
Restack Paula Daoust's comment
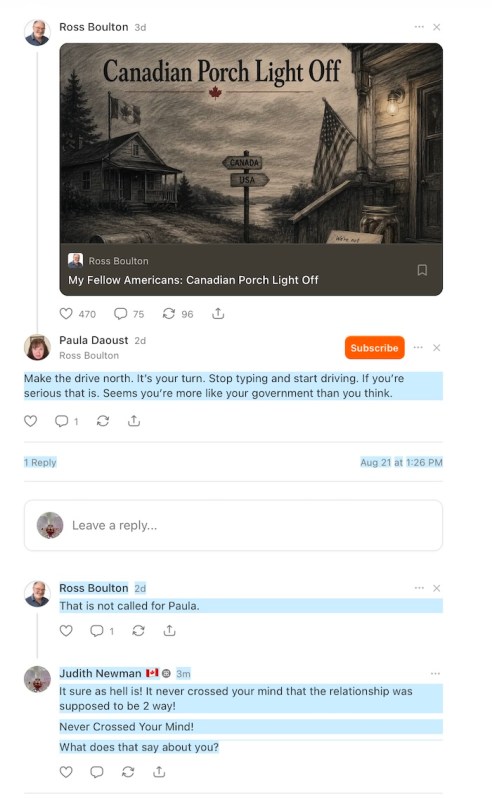tap(103, 421)
